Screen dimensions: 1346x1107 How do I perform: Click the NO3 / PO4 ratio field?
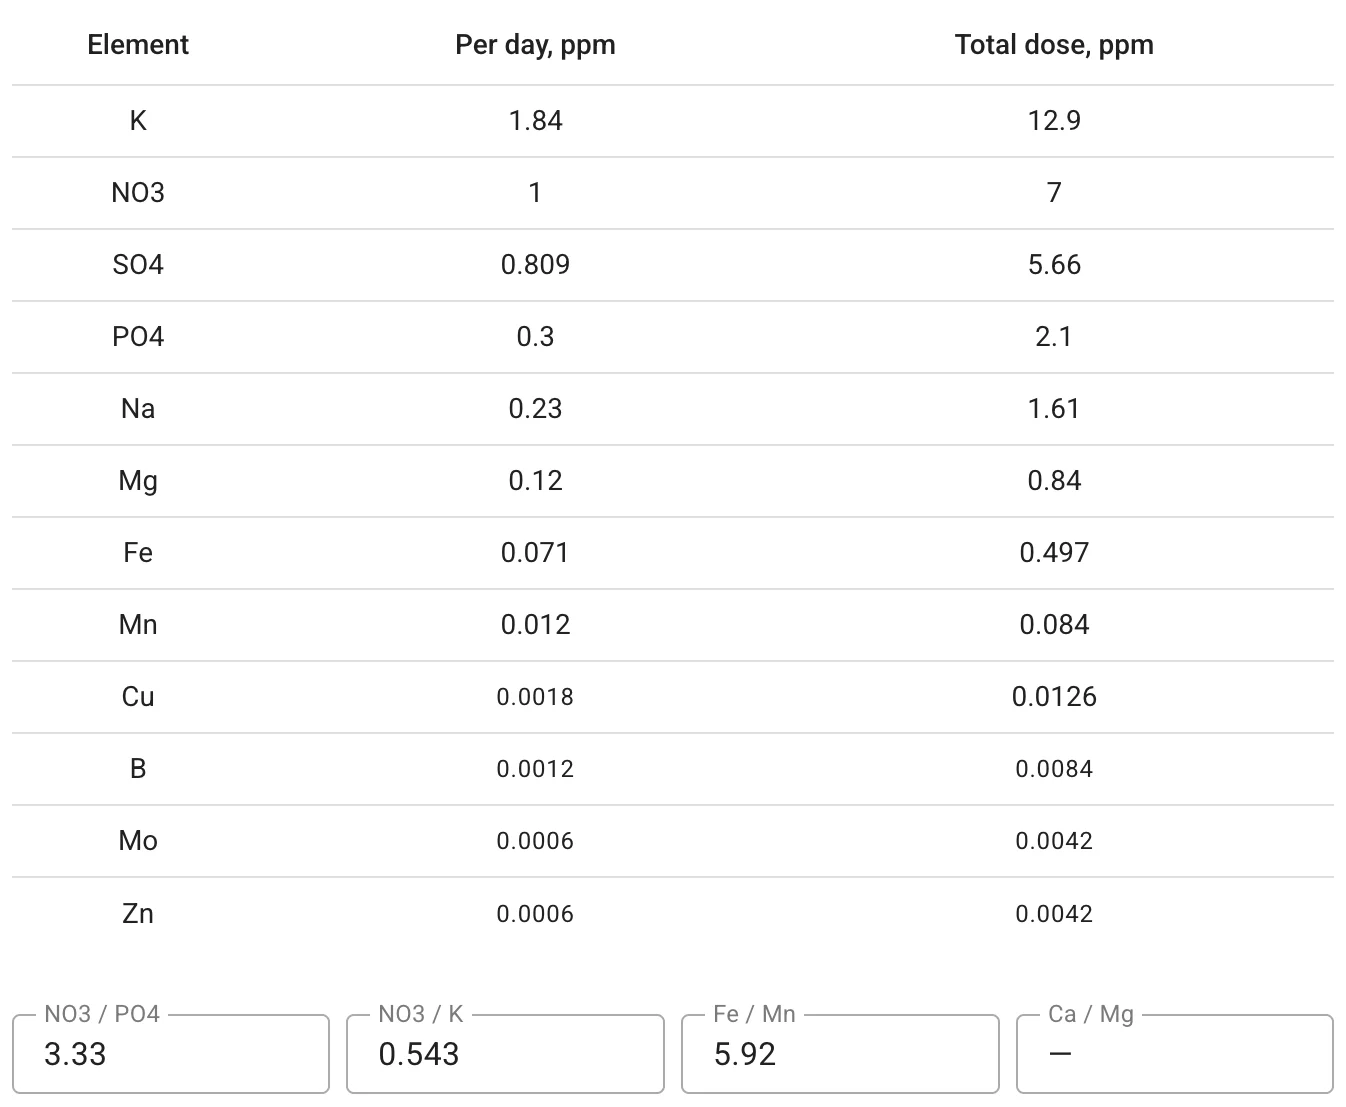click(x=170, y=1054)
